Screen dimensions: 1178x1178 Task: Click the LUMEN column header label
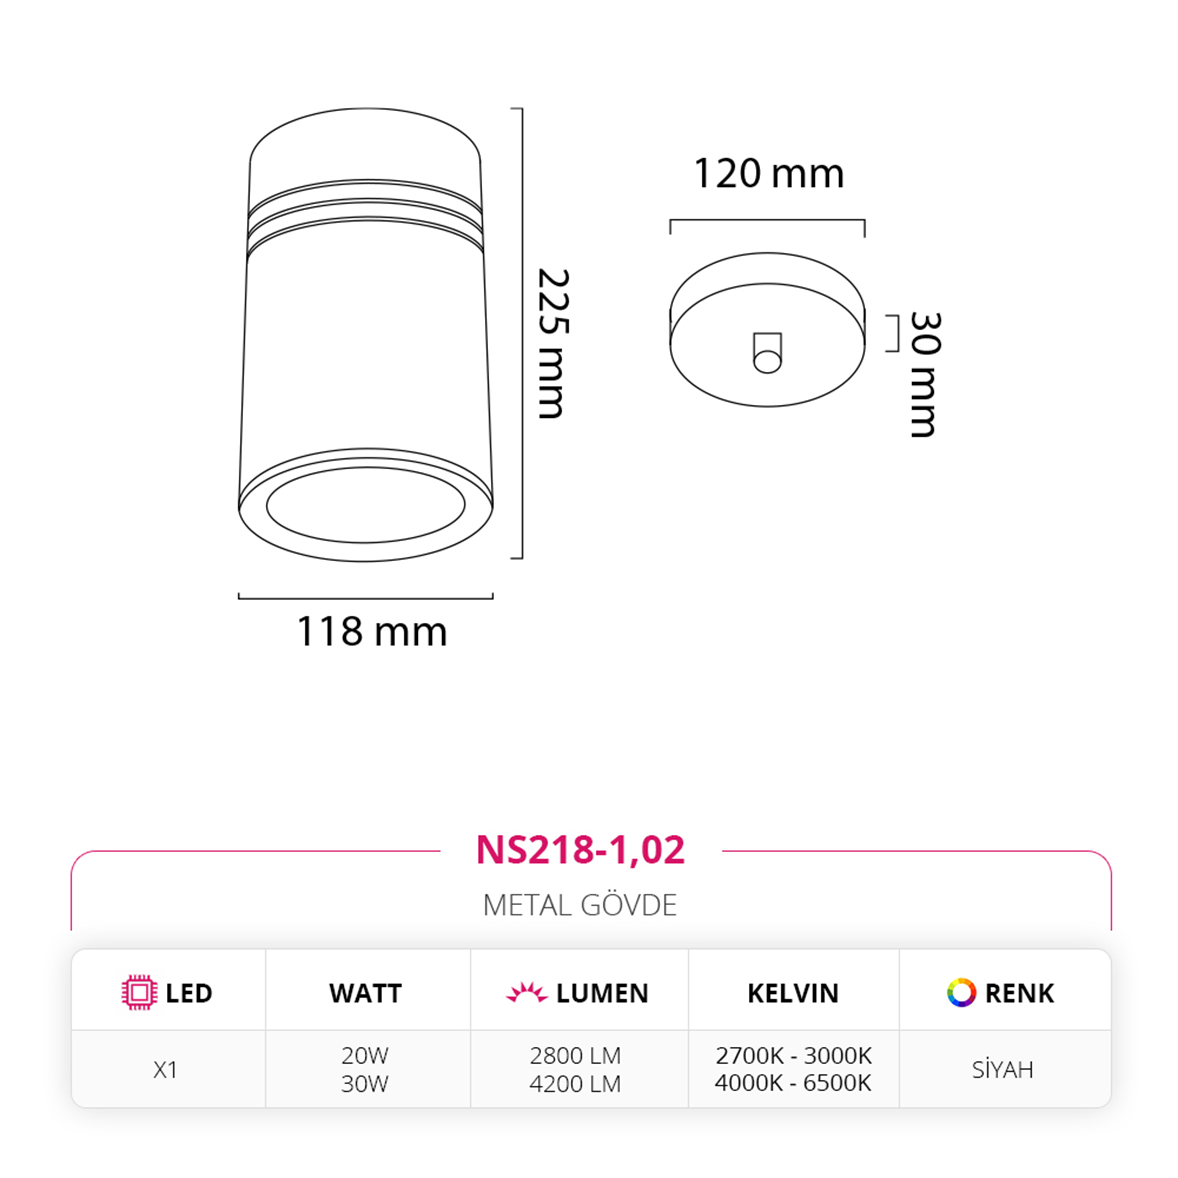coord(602,993)
